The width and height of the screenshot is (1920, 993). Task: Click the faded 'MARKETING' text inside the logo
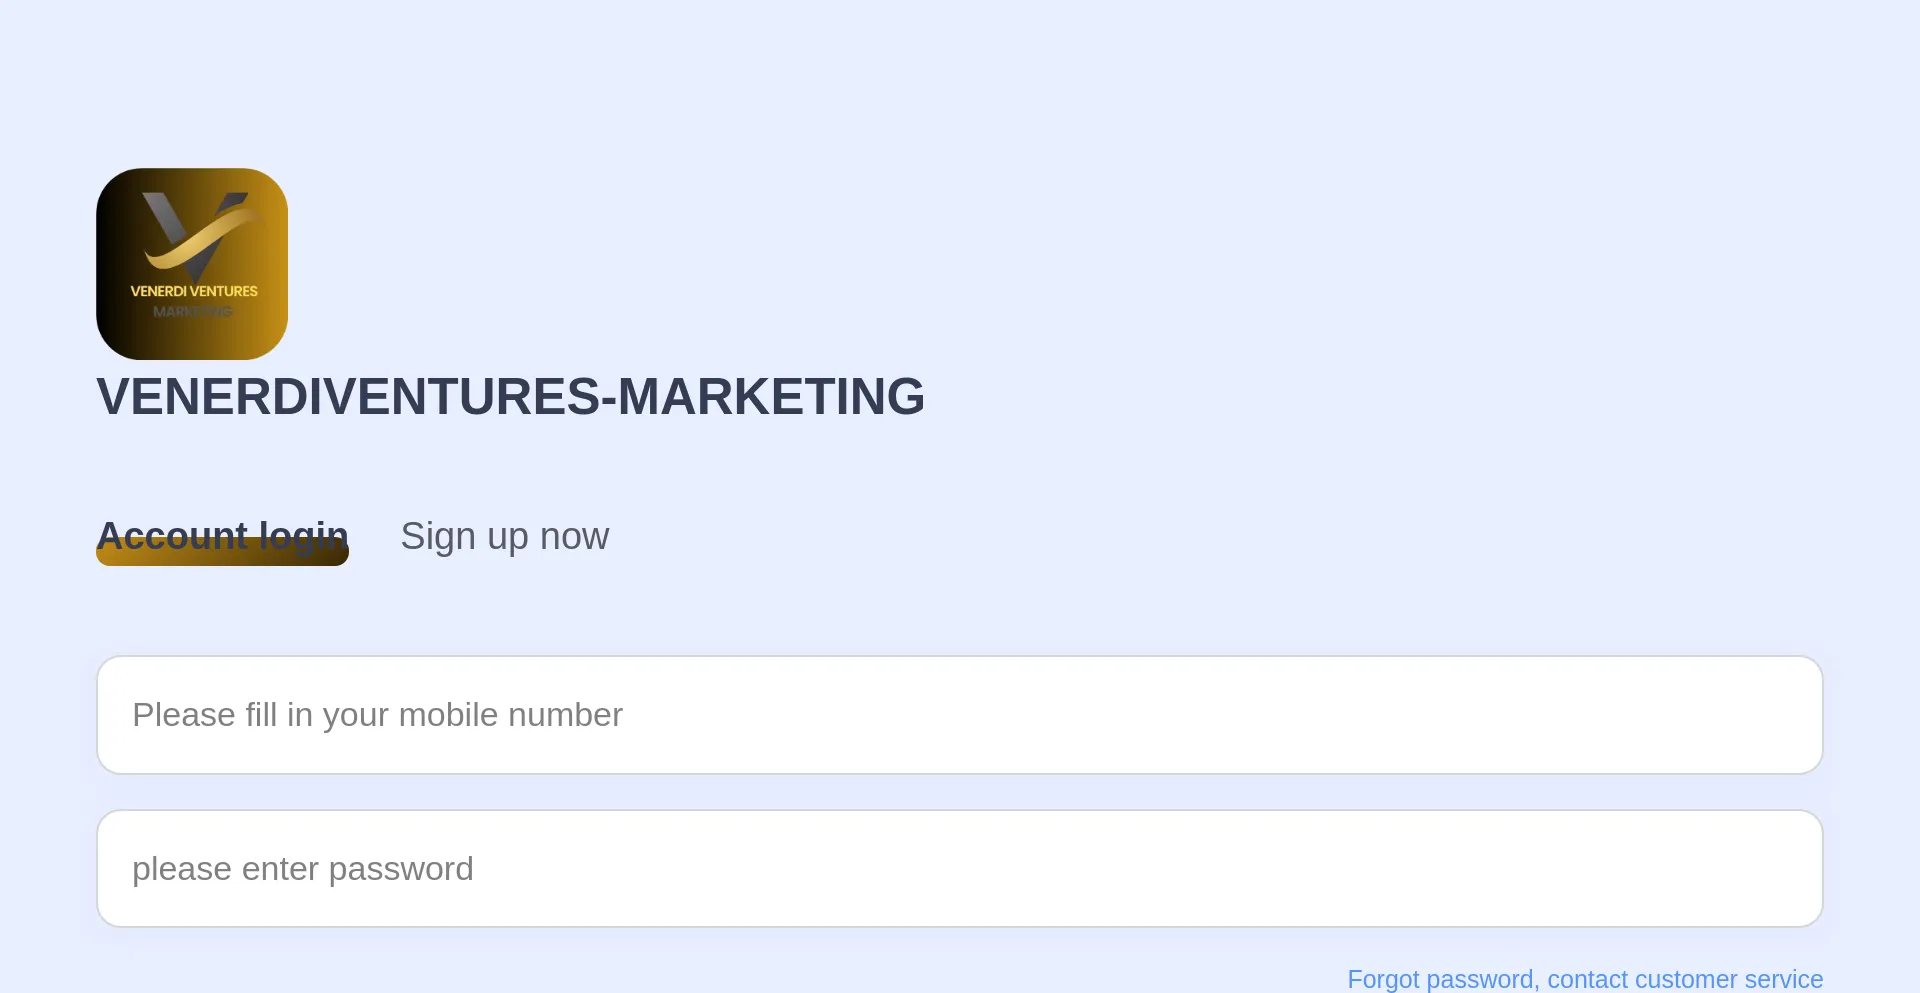(x=192, y=312)
